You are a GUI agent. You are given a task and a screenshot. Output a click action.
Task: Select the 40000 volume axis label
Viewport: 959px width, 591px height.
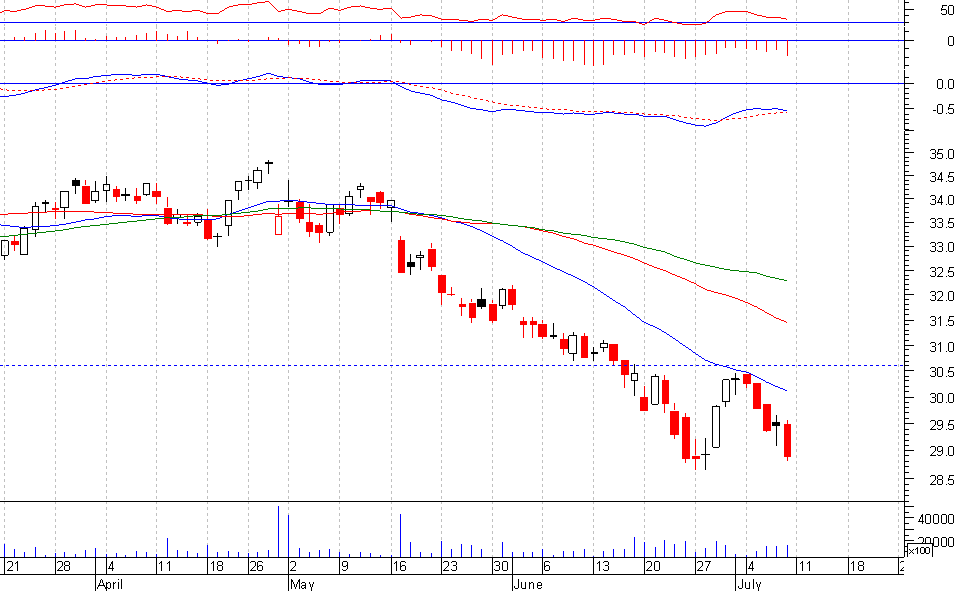(x=936, y=519)
